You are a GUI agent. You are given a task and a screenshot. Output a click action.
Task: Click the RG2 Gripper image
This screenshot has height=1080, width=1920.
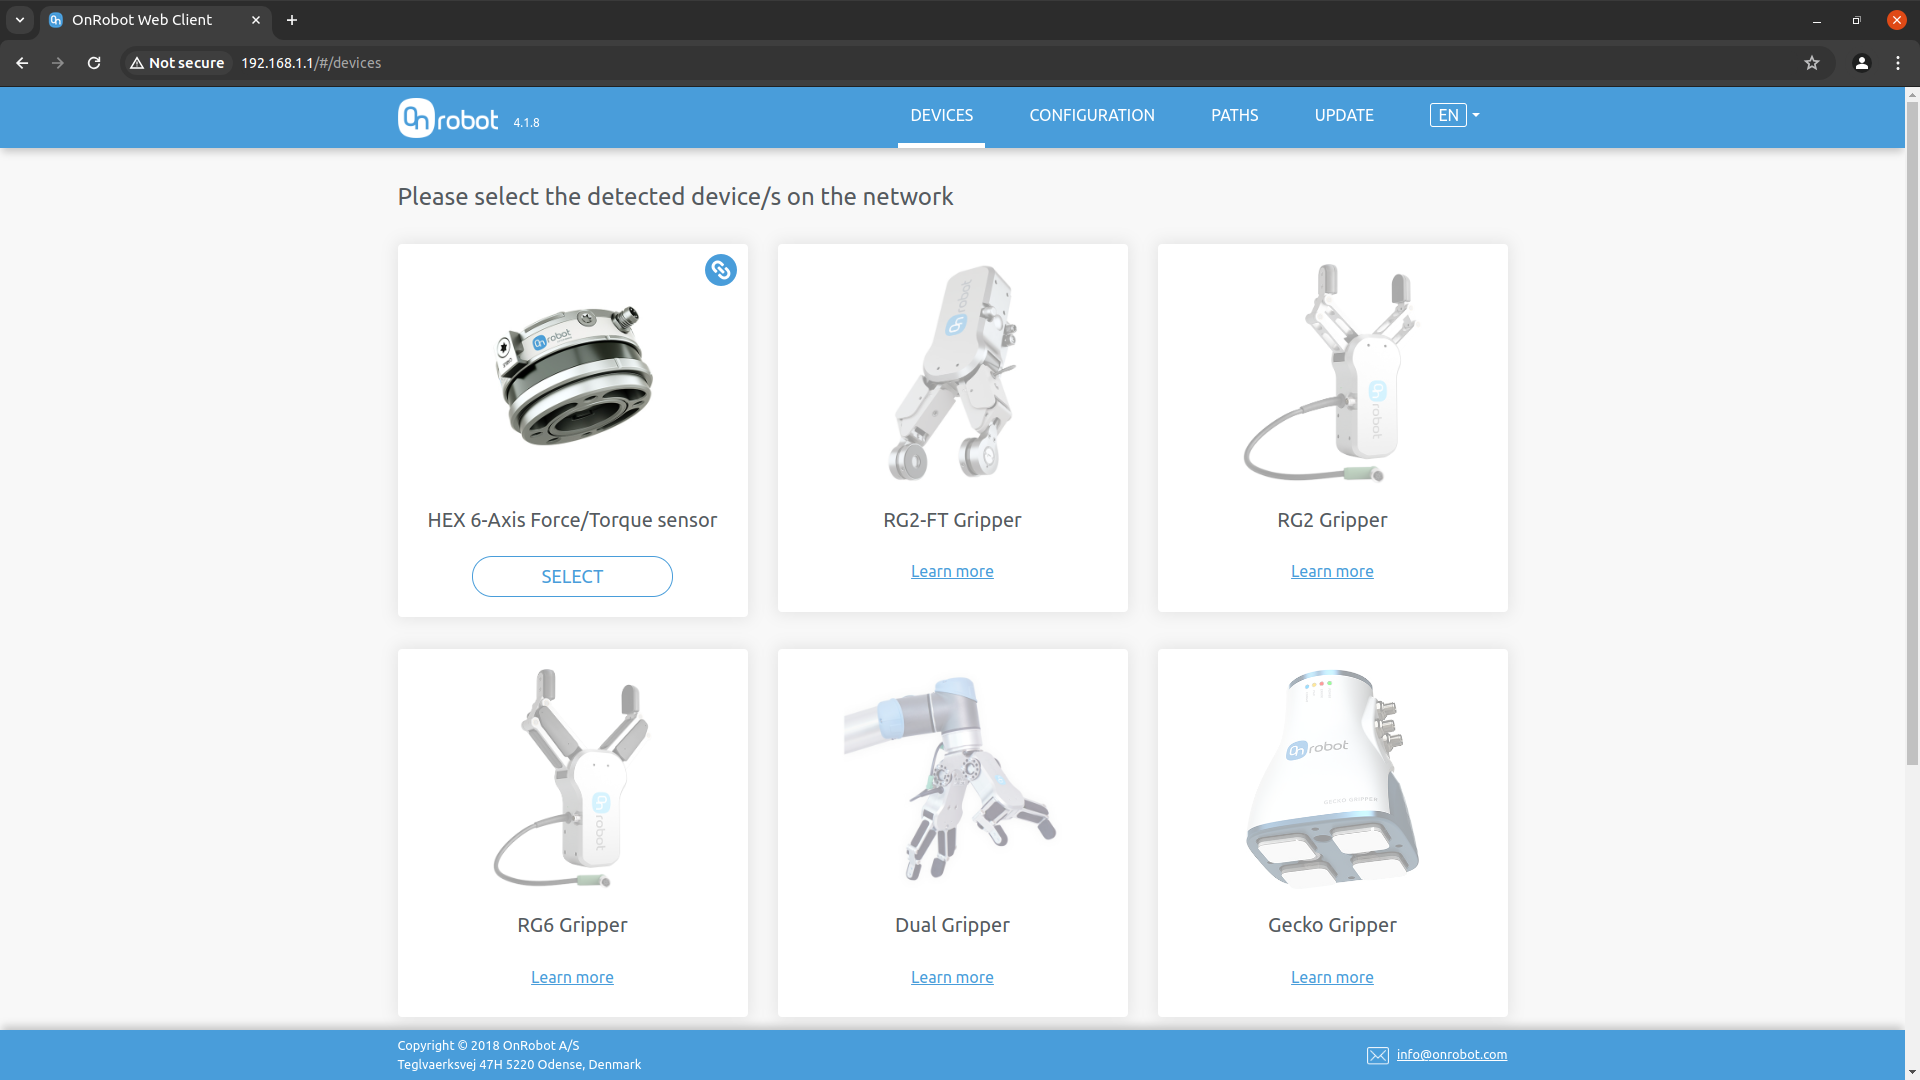click(1332, 372)
